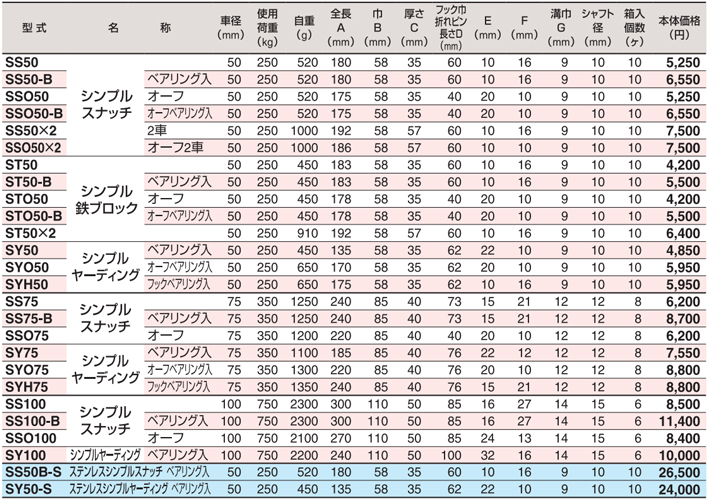The image size is (708, 500).
Task: Click the 全長A column header
Action: 341,28
